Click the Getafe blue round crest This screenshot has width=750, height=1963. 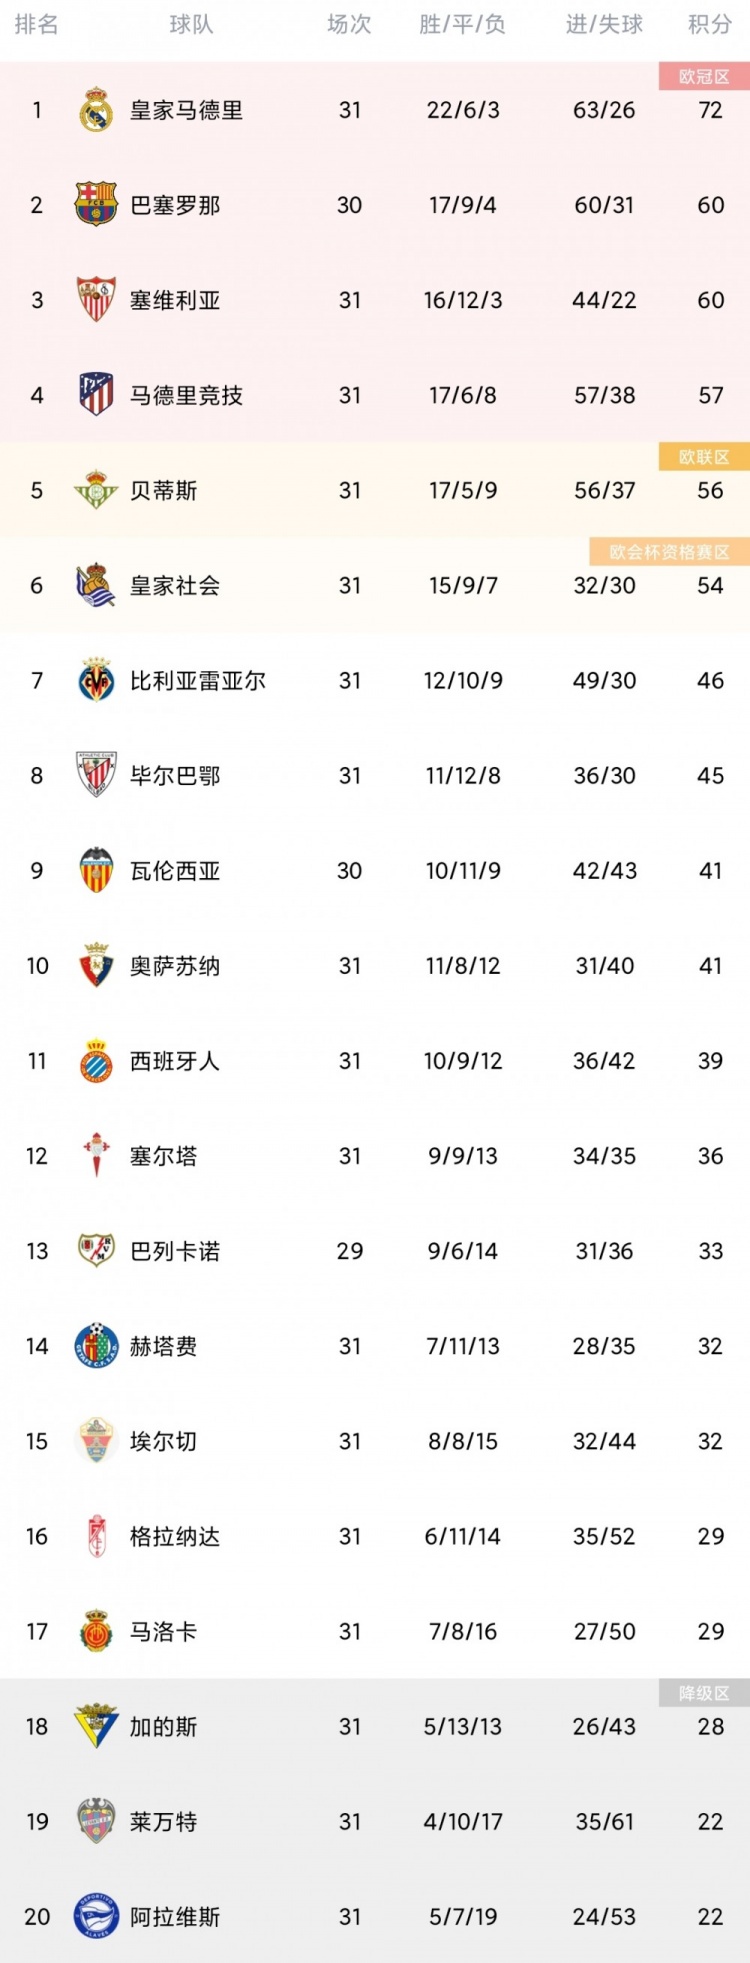pyautogui.click(x=96, y=1346)
